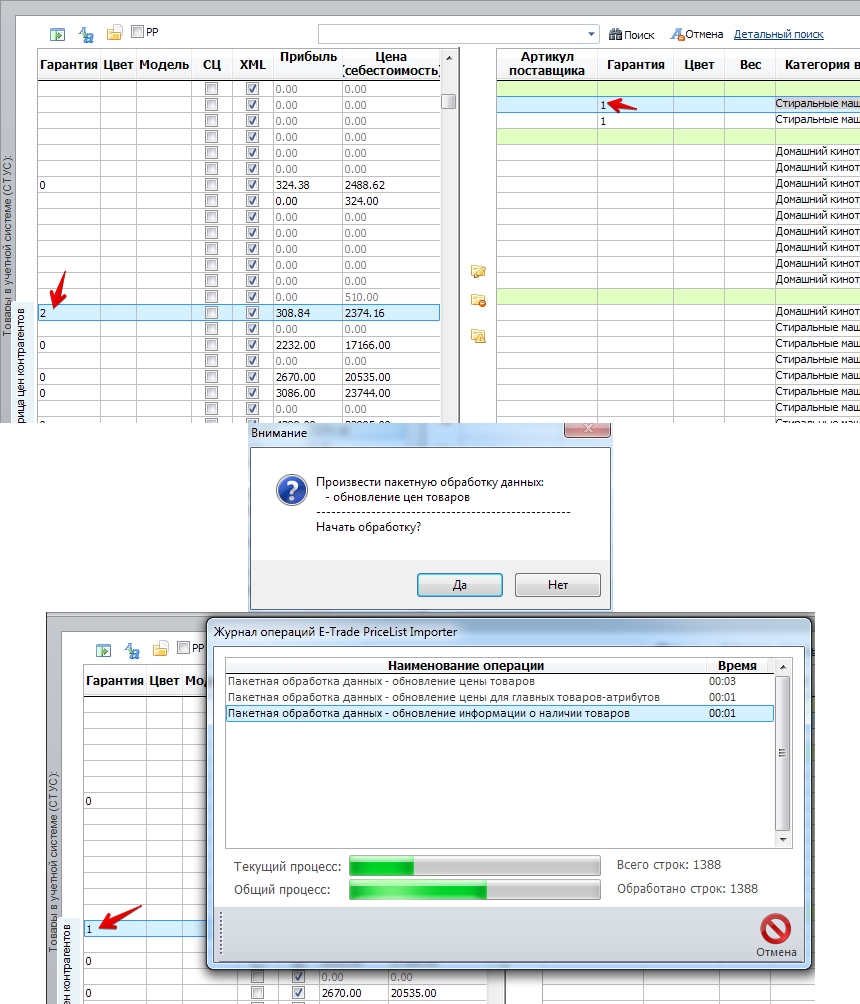Click 'Обработано строк: 1388' label
The height and width of the screenshot is (1004, 860).
[x=687, y=889]
